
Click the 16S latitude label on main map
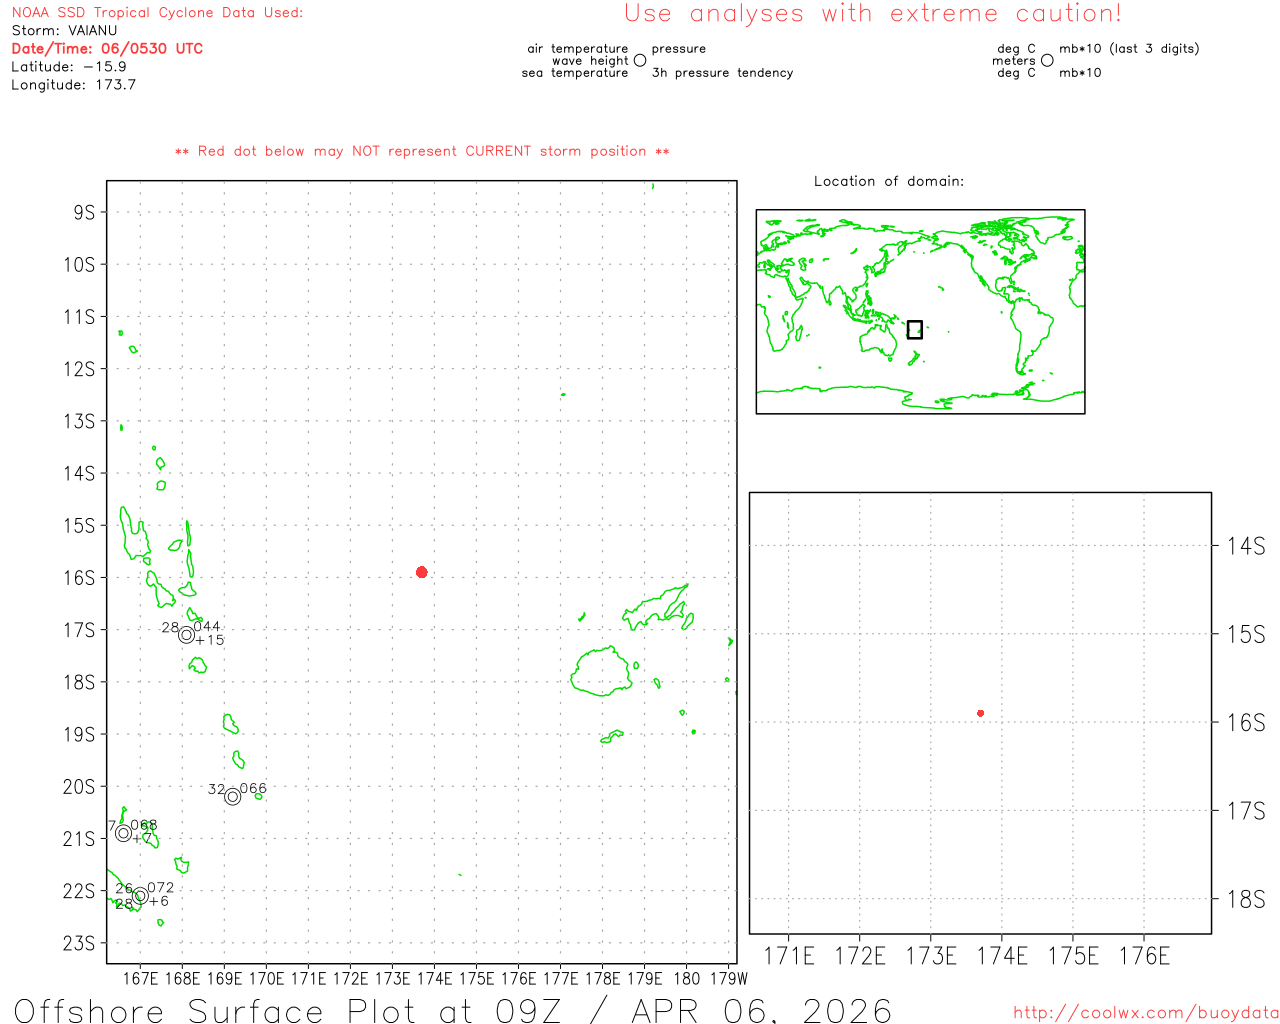(x=79, y=578)
